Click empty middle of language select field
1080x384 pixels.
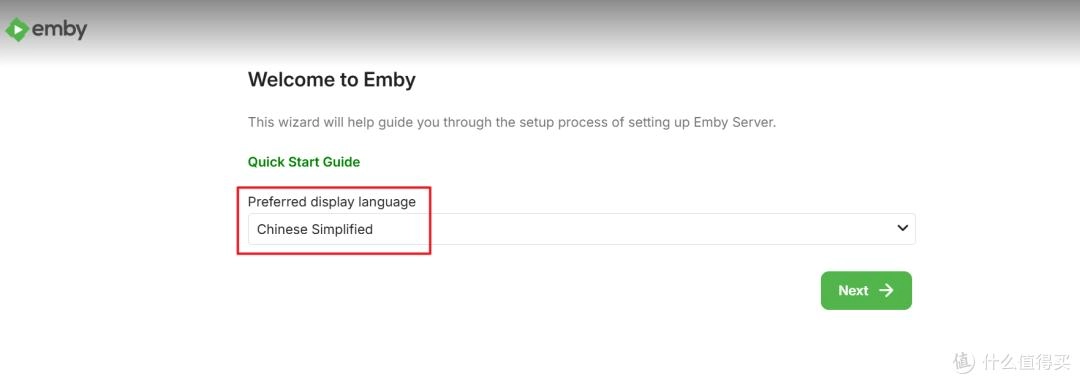tap(620, 229)
